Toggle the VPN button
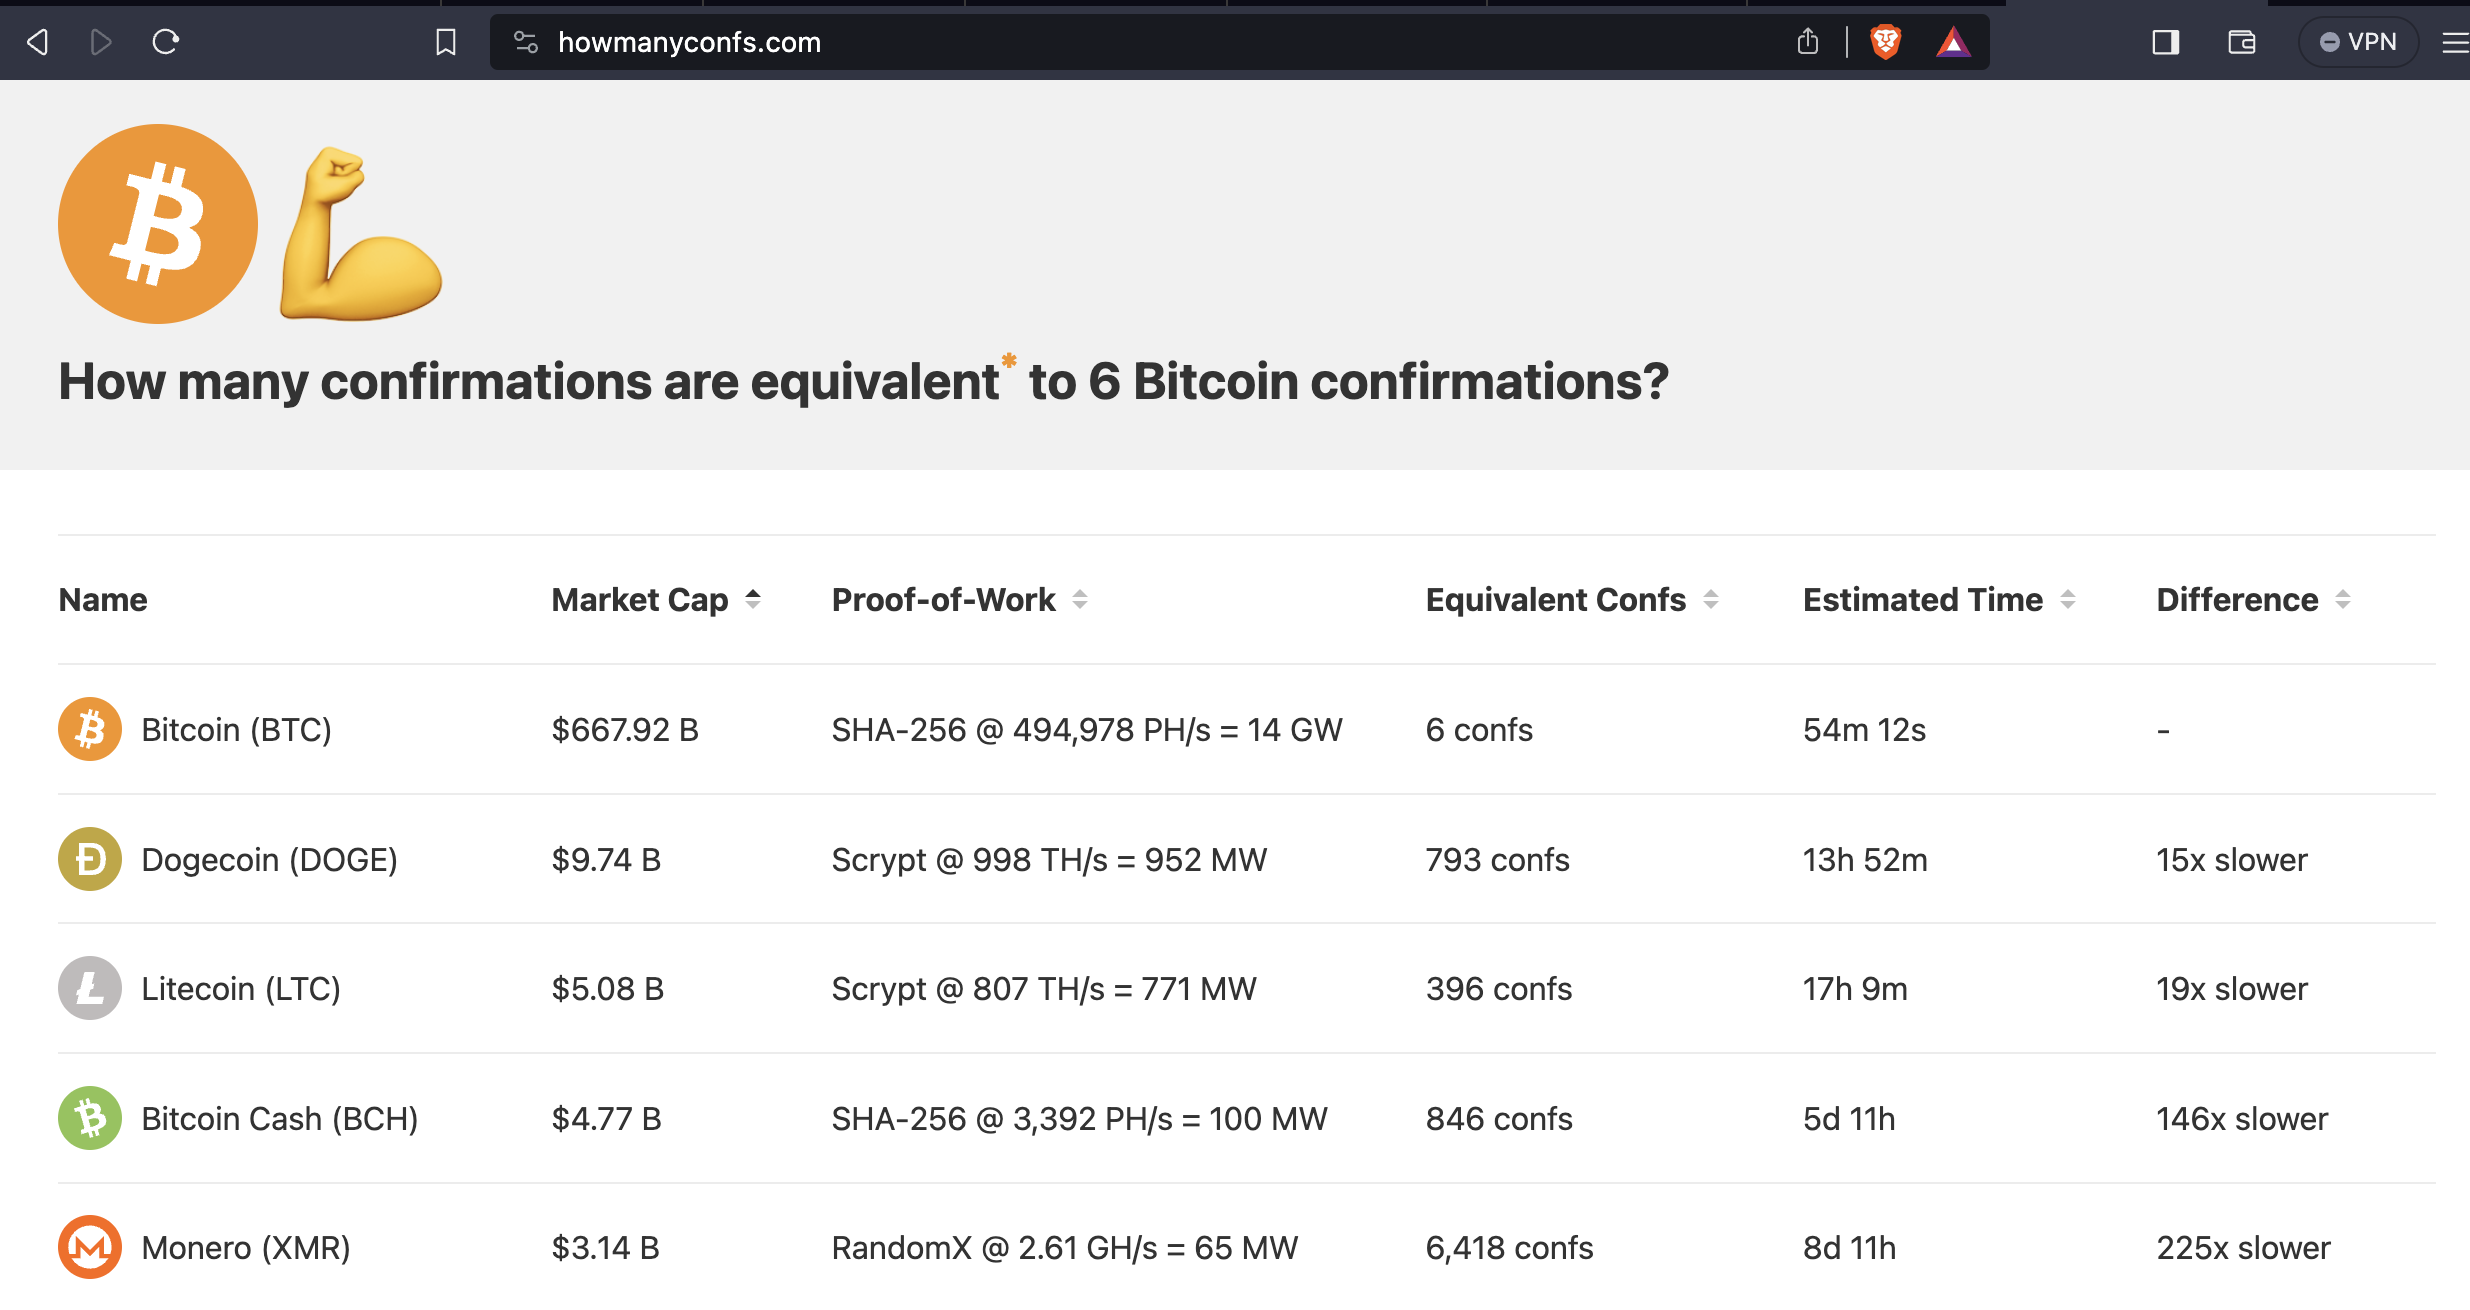2470x1310 pixels. (2358, 42)
